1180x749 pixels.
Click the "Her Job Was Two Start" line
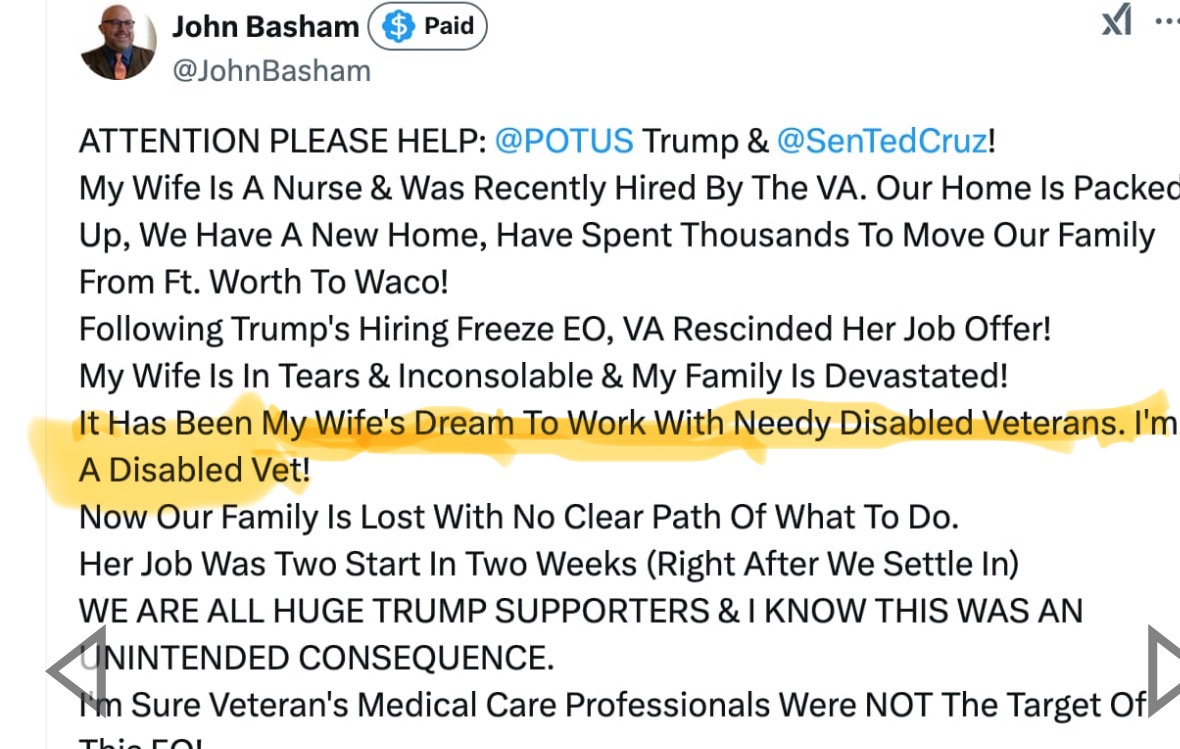tap(549, 565)
